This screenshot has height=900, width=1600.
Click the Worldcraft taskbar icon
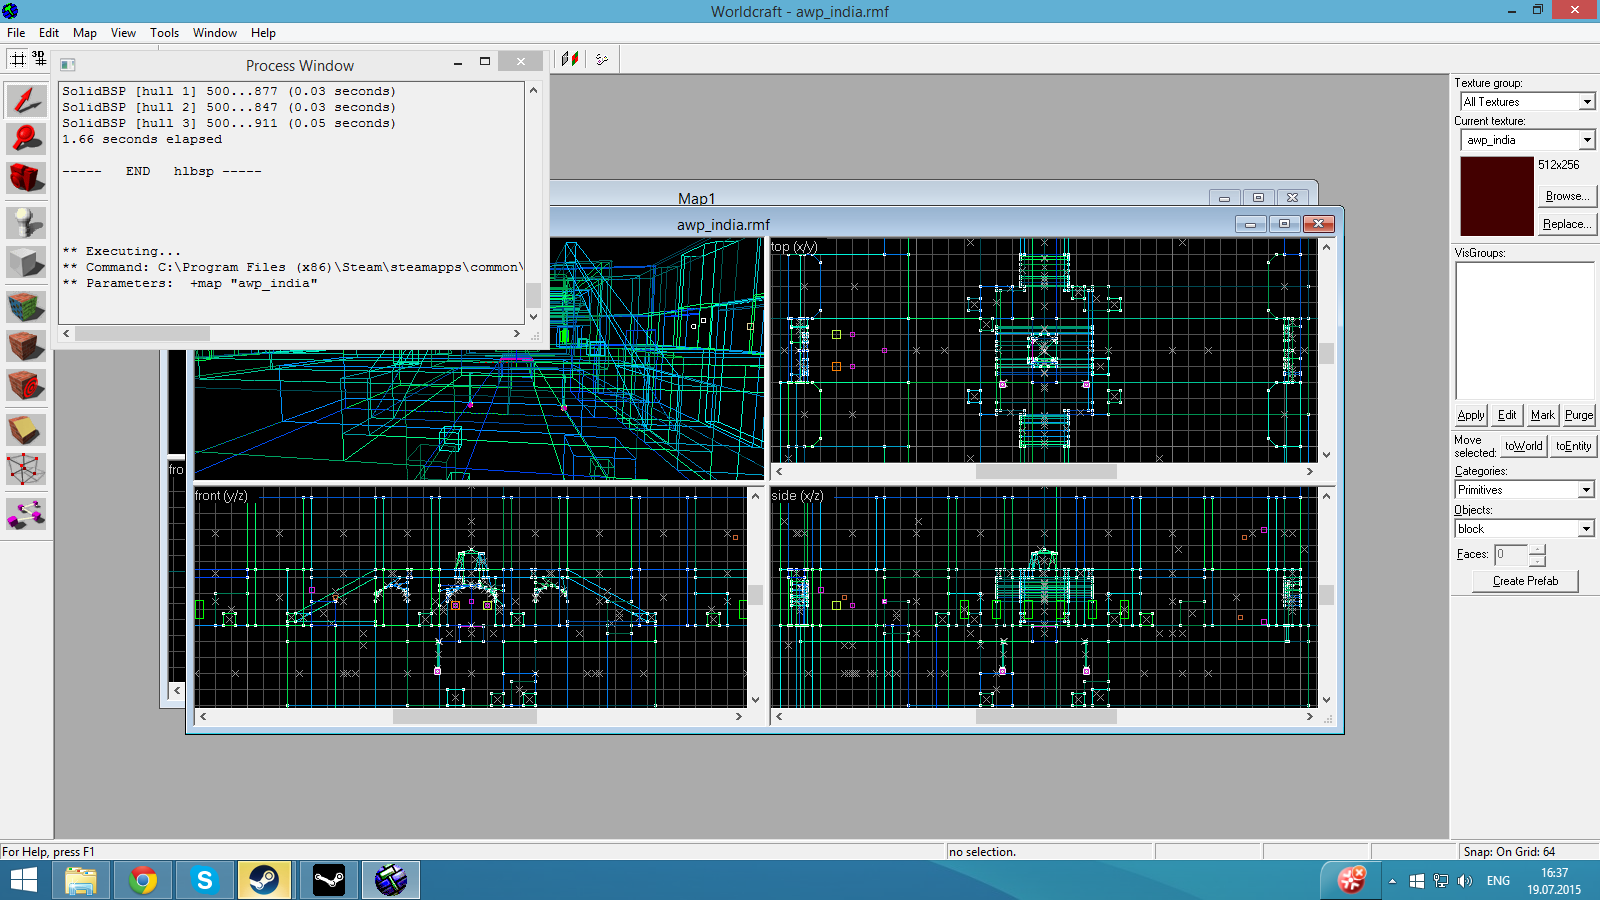(x=390, y=880)
